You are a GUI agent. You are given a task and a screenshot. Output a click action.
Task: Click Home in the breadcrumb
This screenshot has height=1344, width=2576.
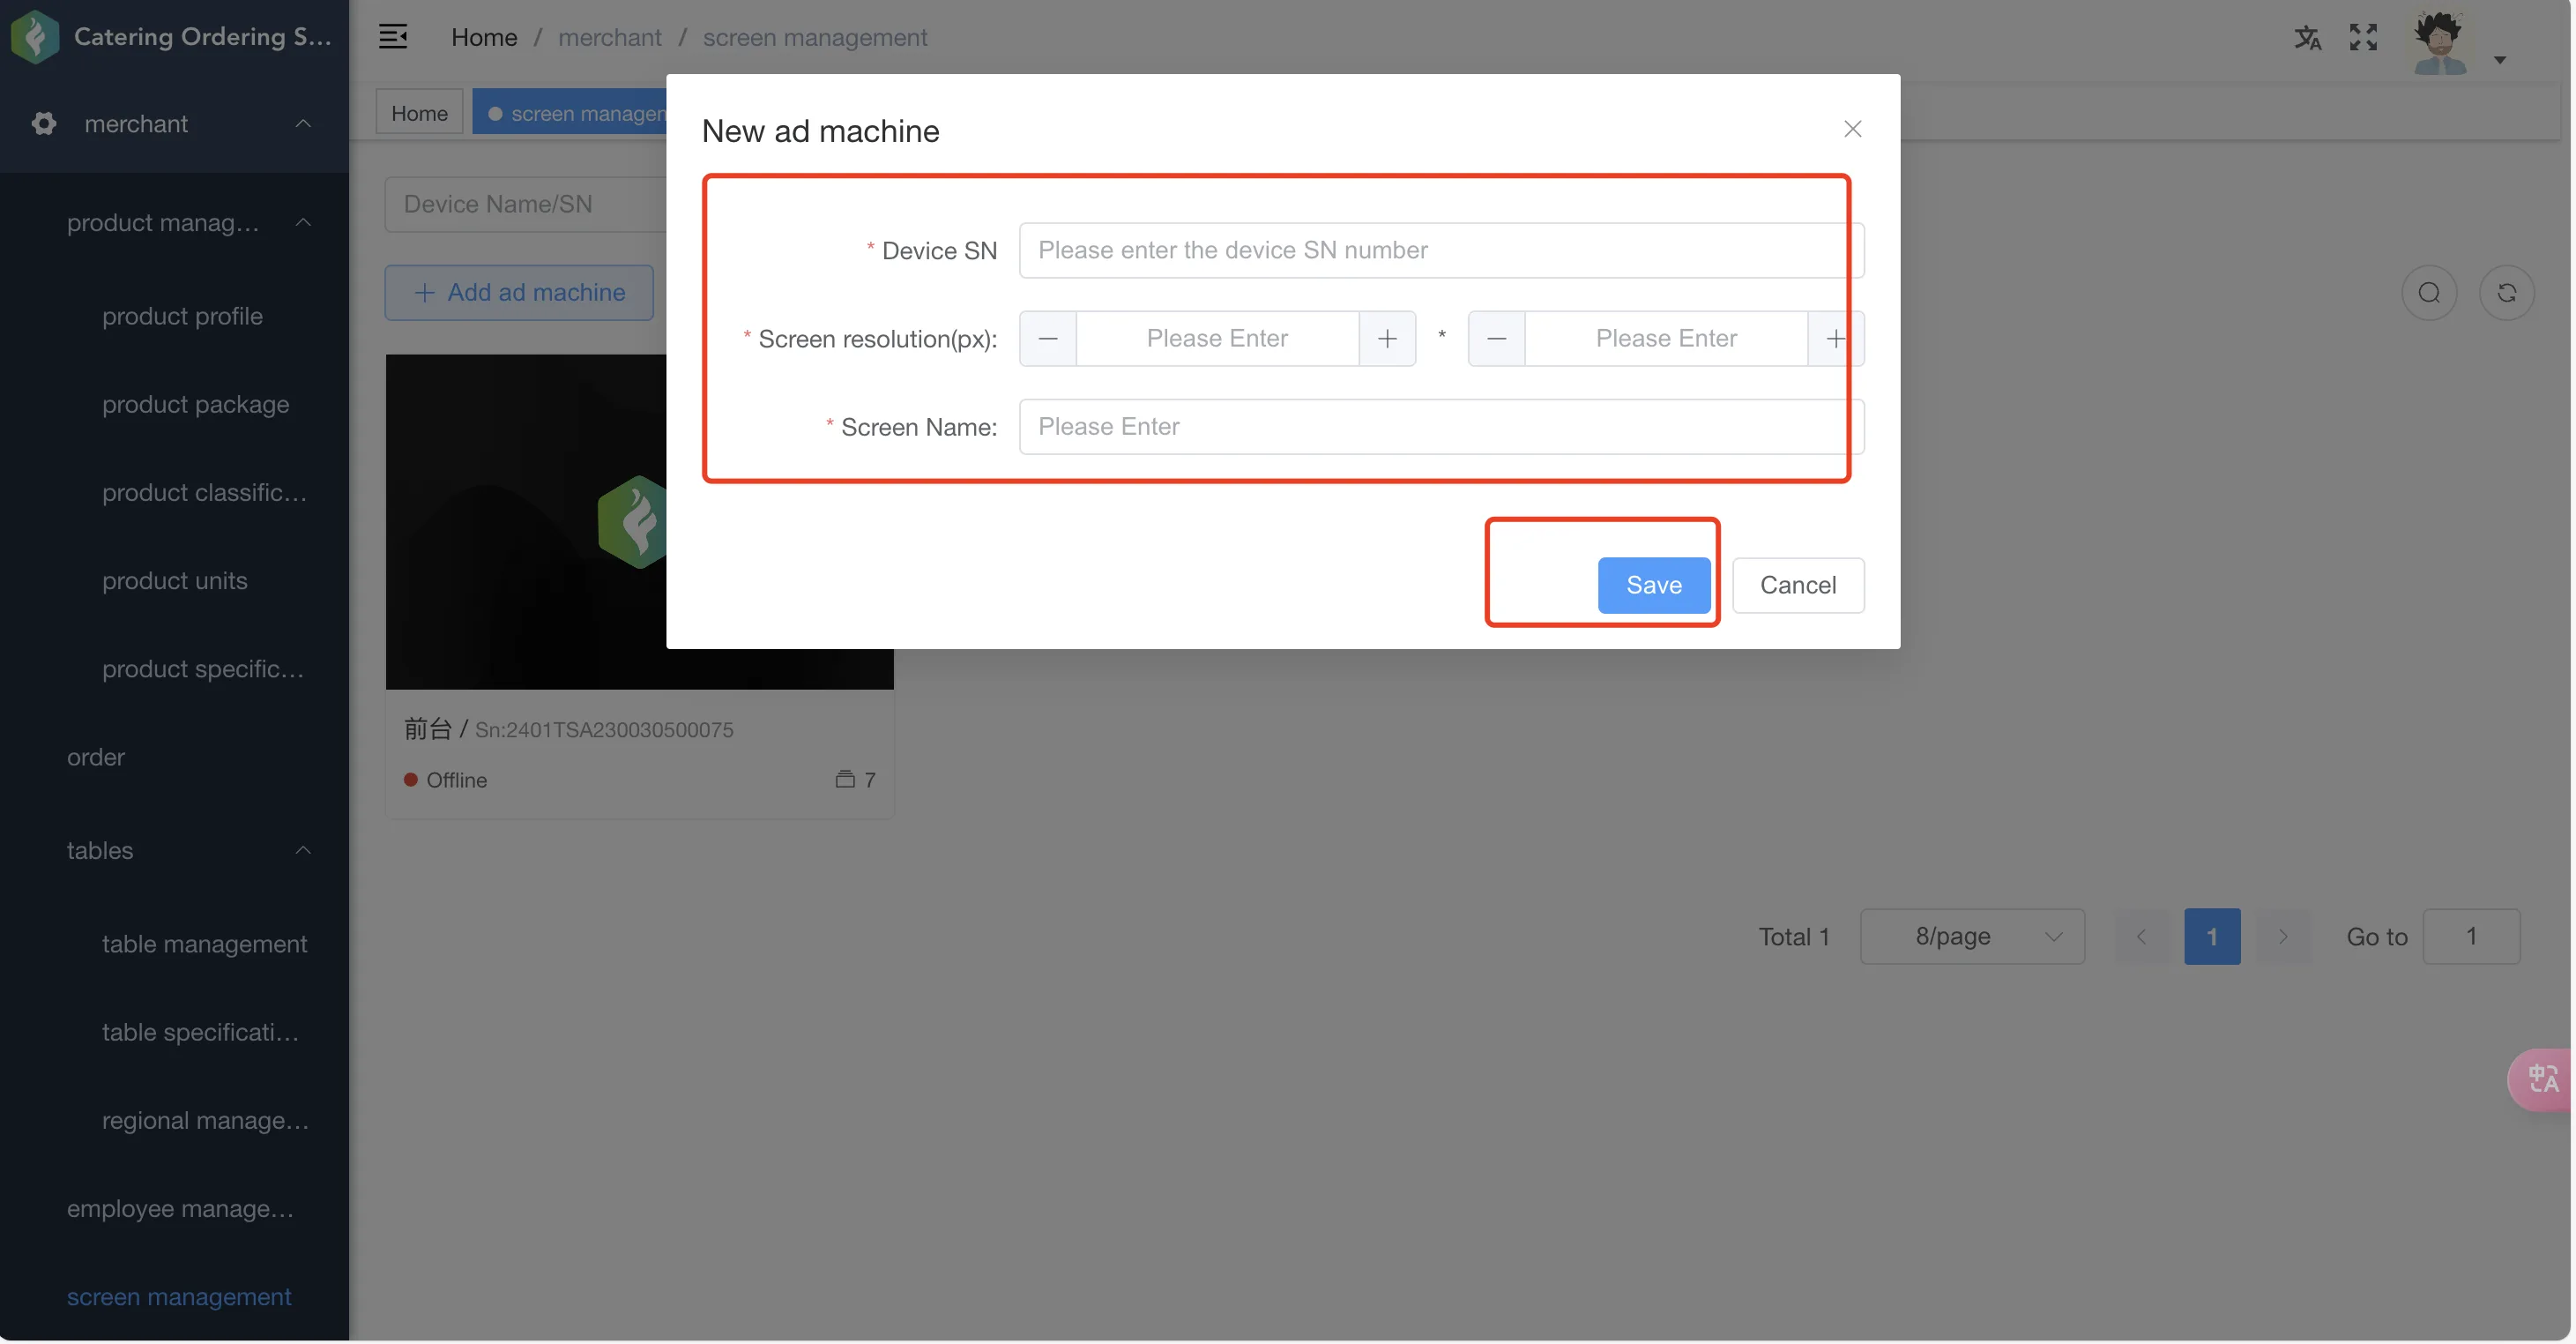click(484, 37)
